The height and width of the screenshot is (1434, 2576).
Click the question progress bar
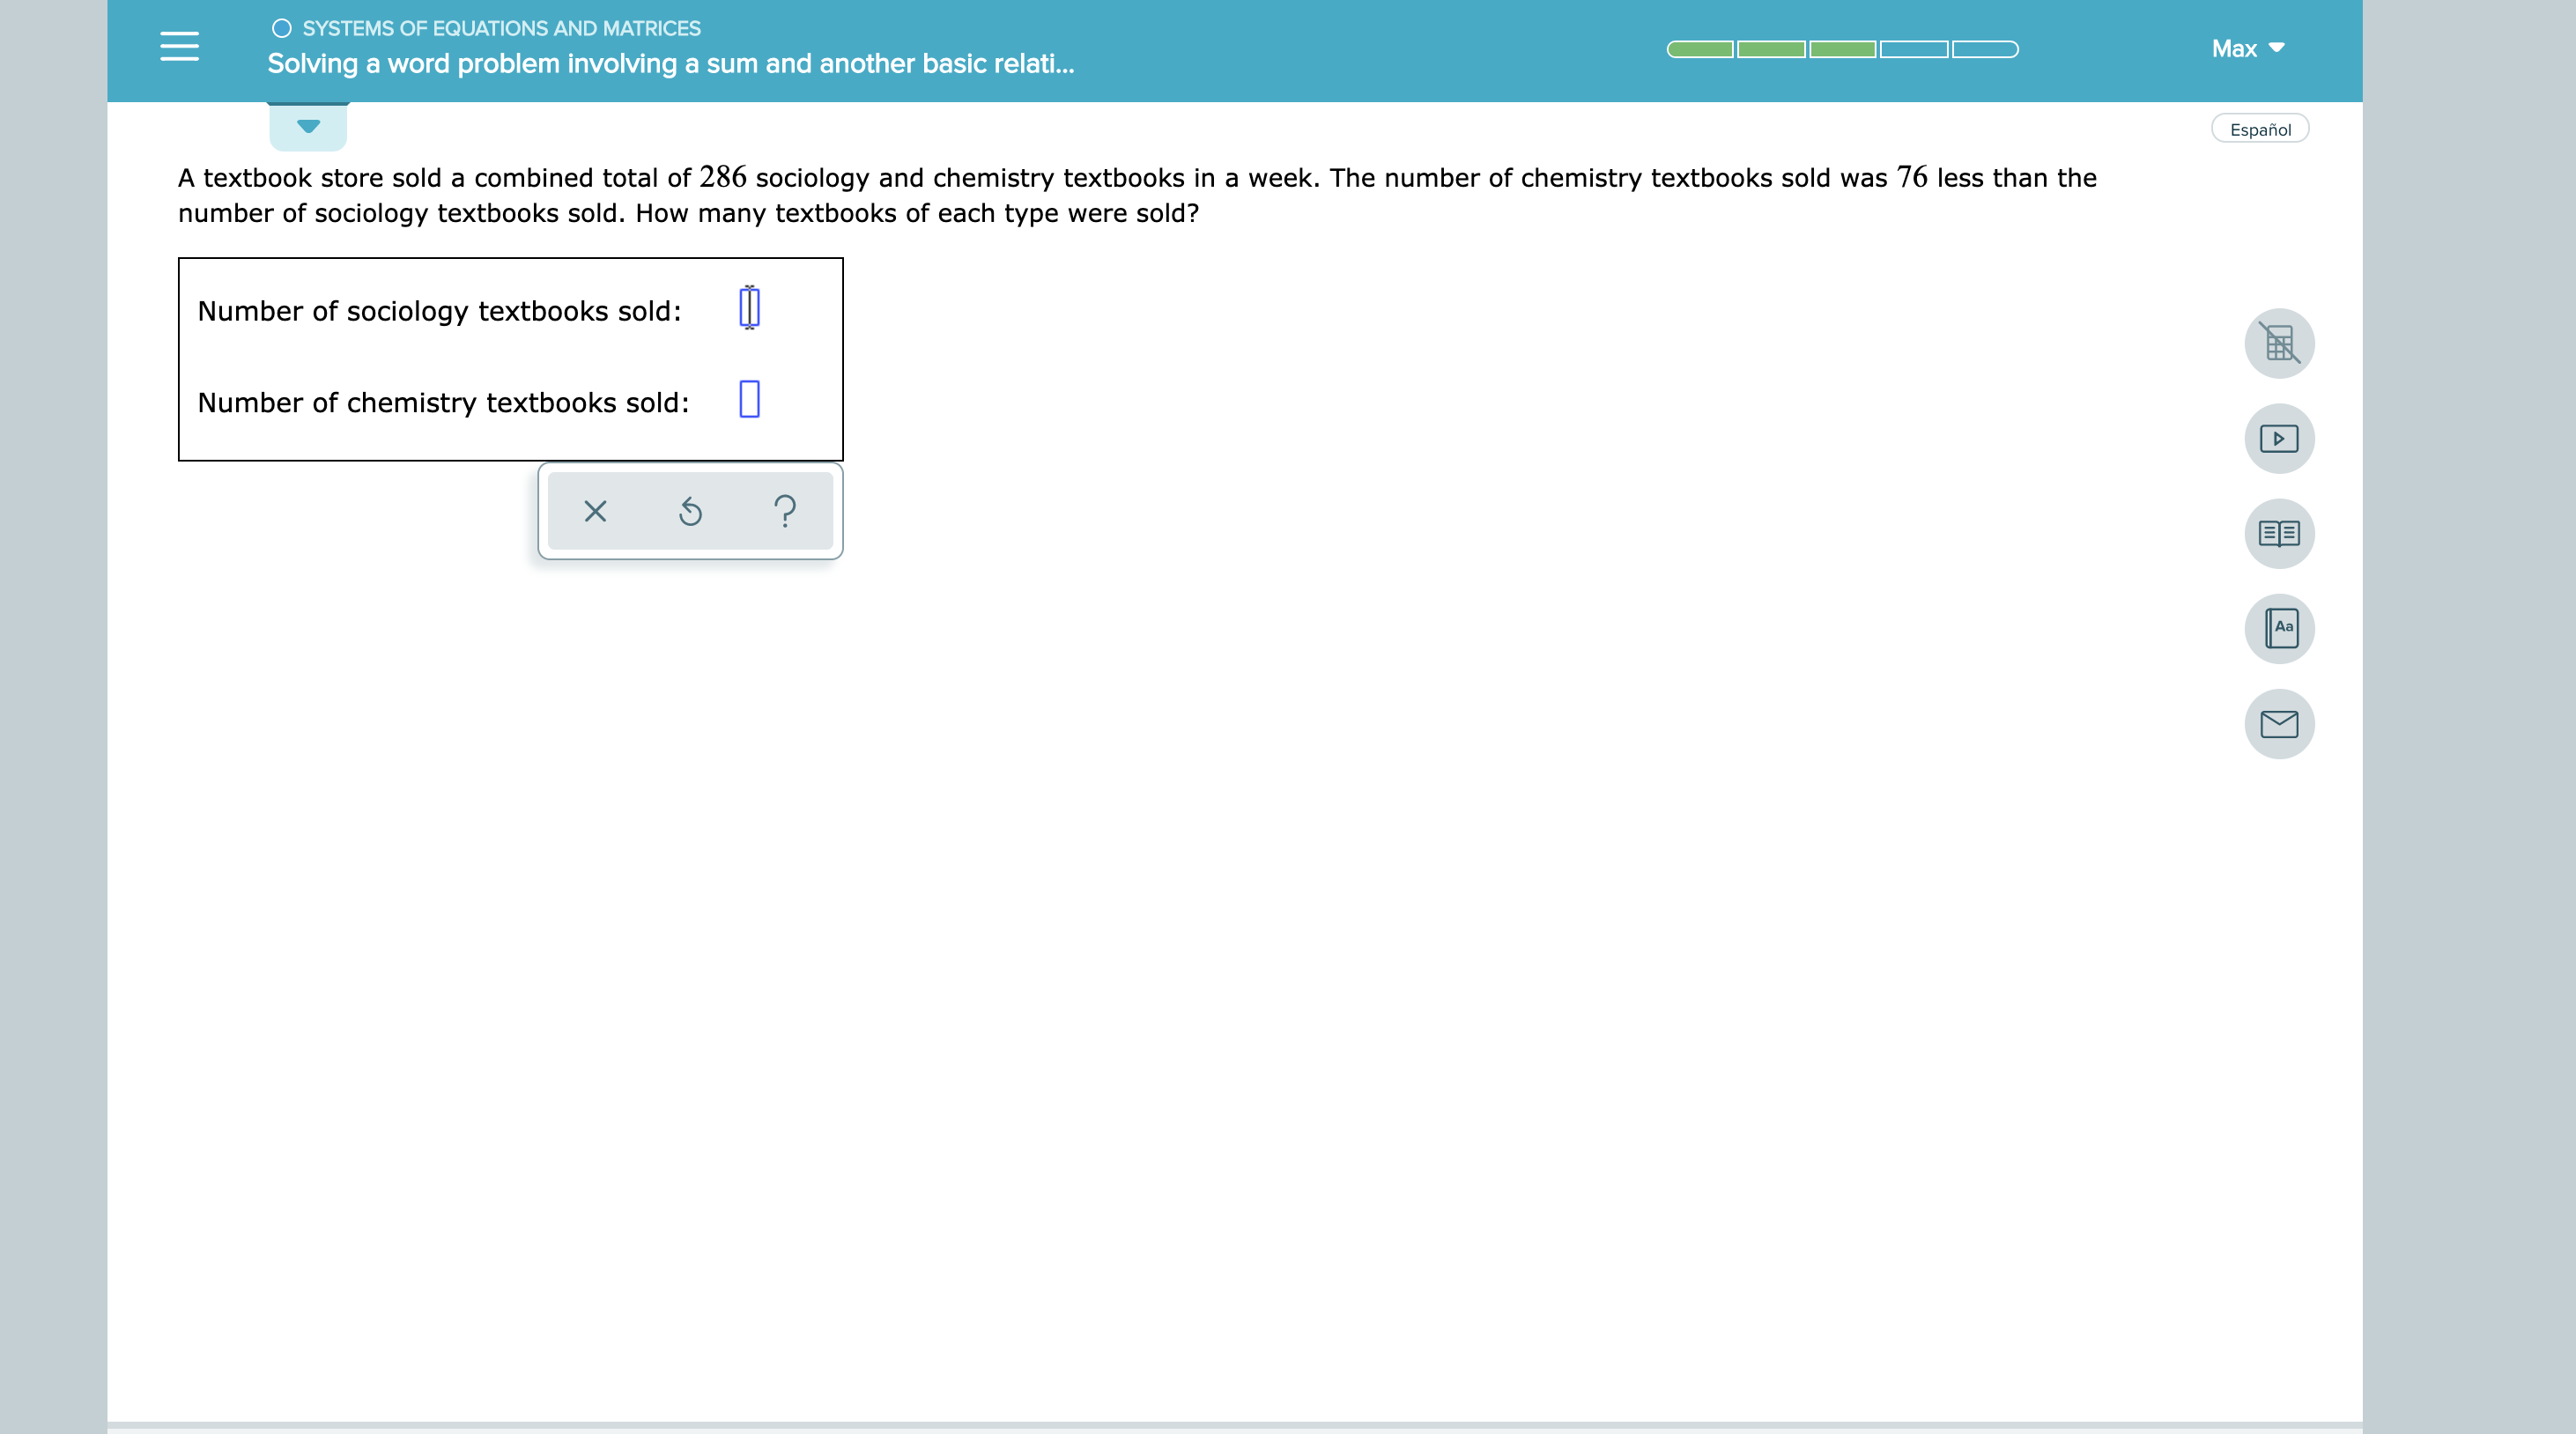(x=1842, y=49)
